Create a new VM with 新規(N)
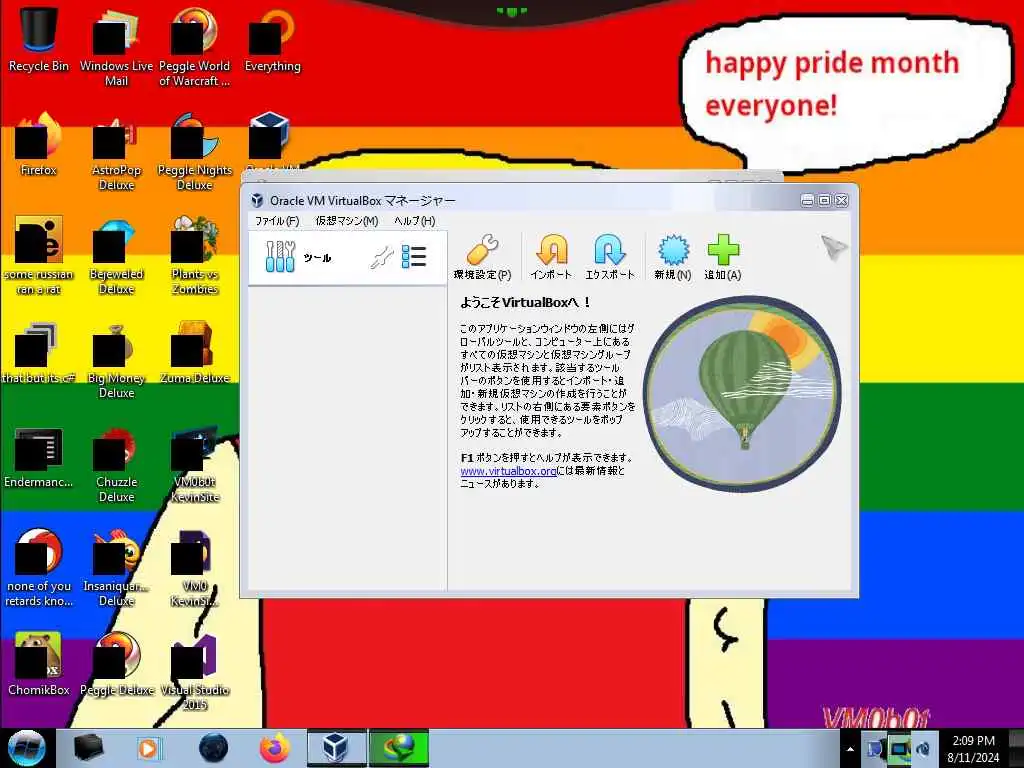The image size is (1024, 768). [673, 257]
